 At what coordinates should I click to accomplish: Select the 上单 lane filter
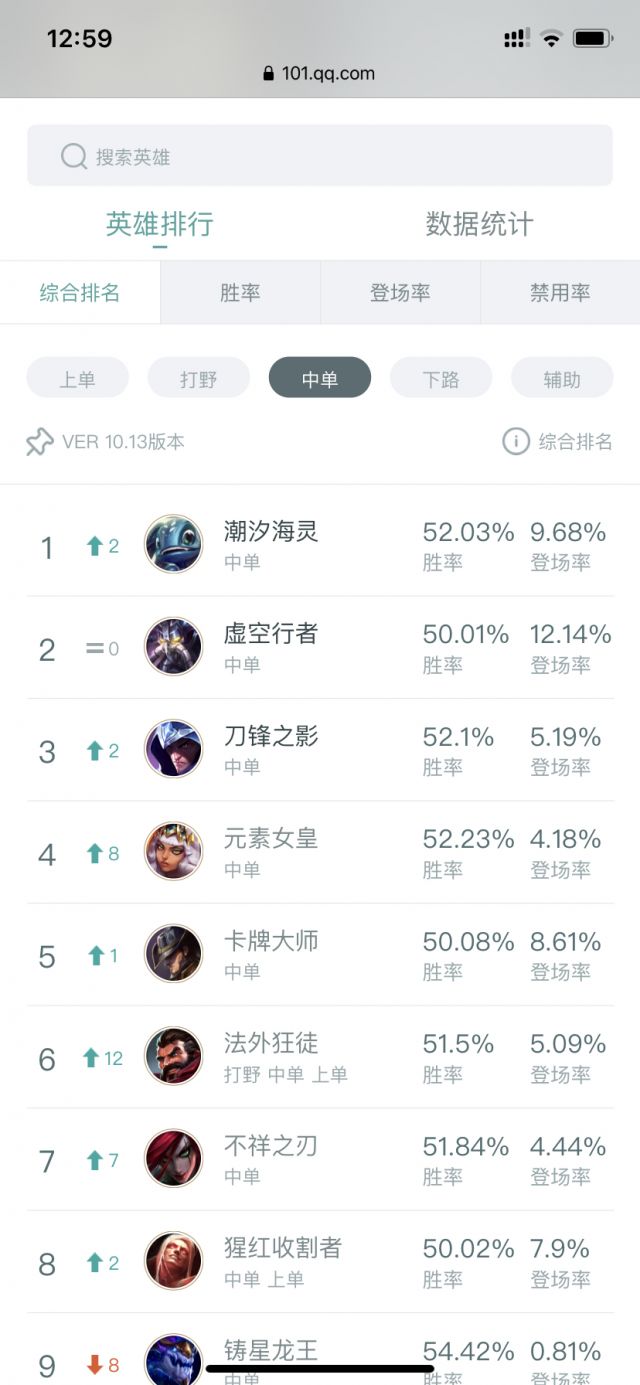point(77,377)
